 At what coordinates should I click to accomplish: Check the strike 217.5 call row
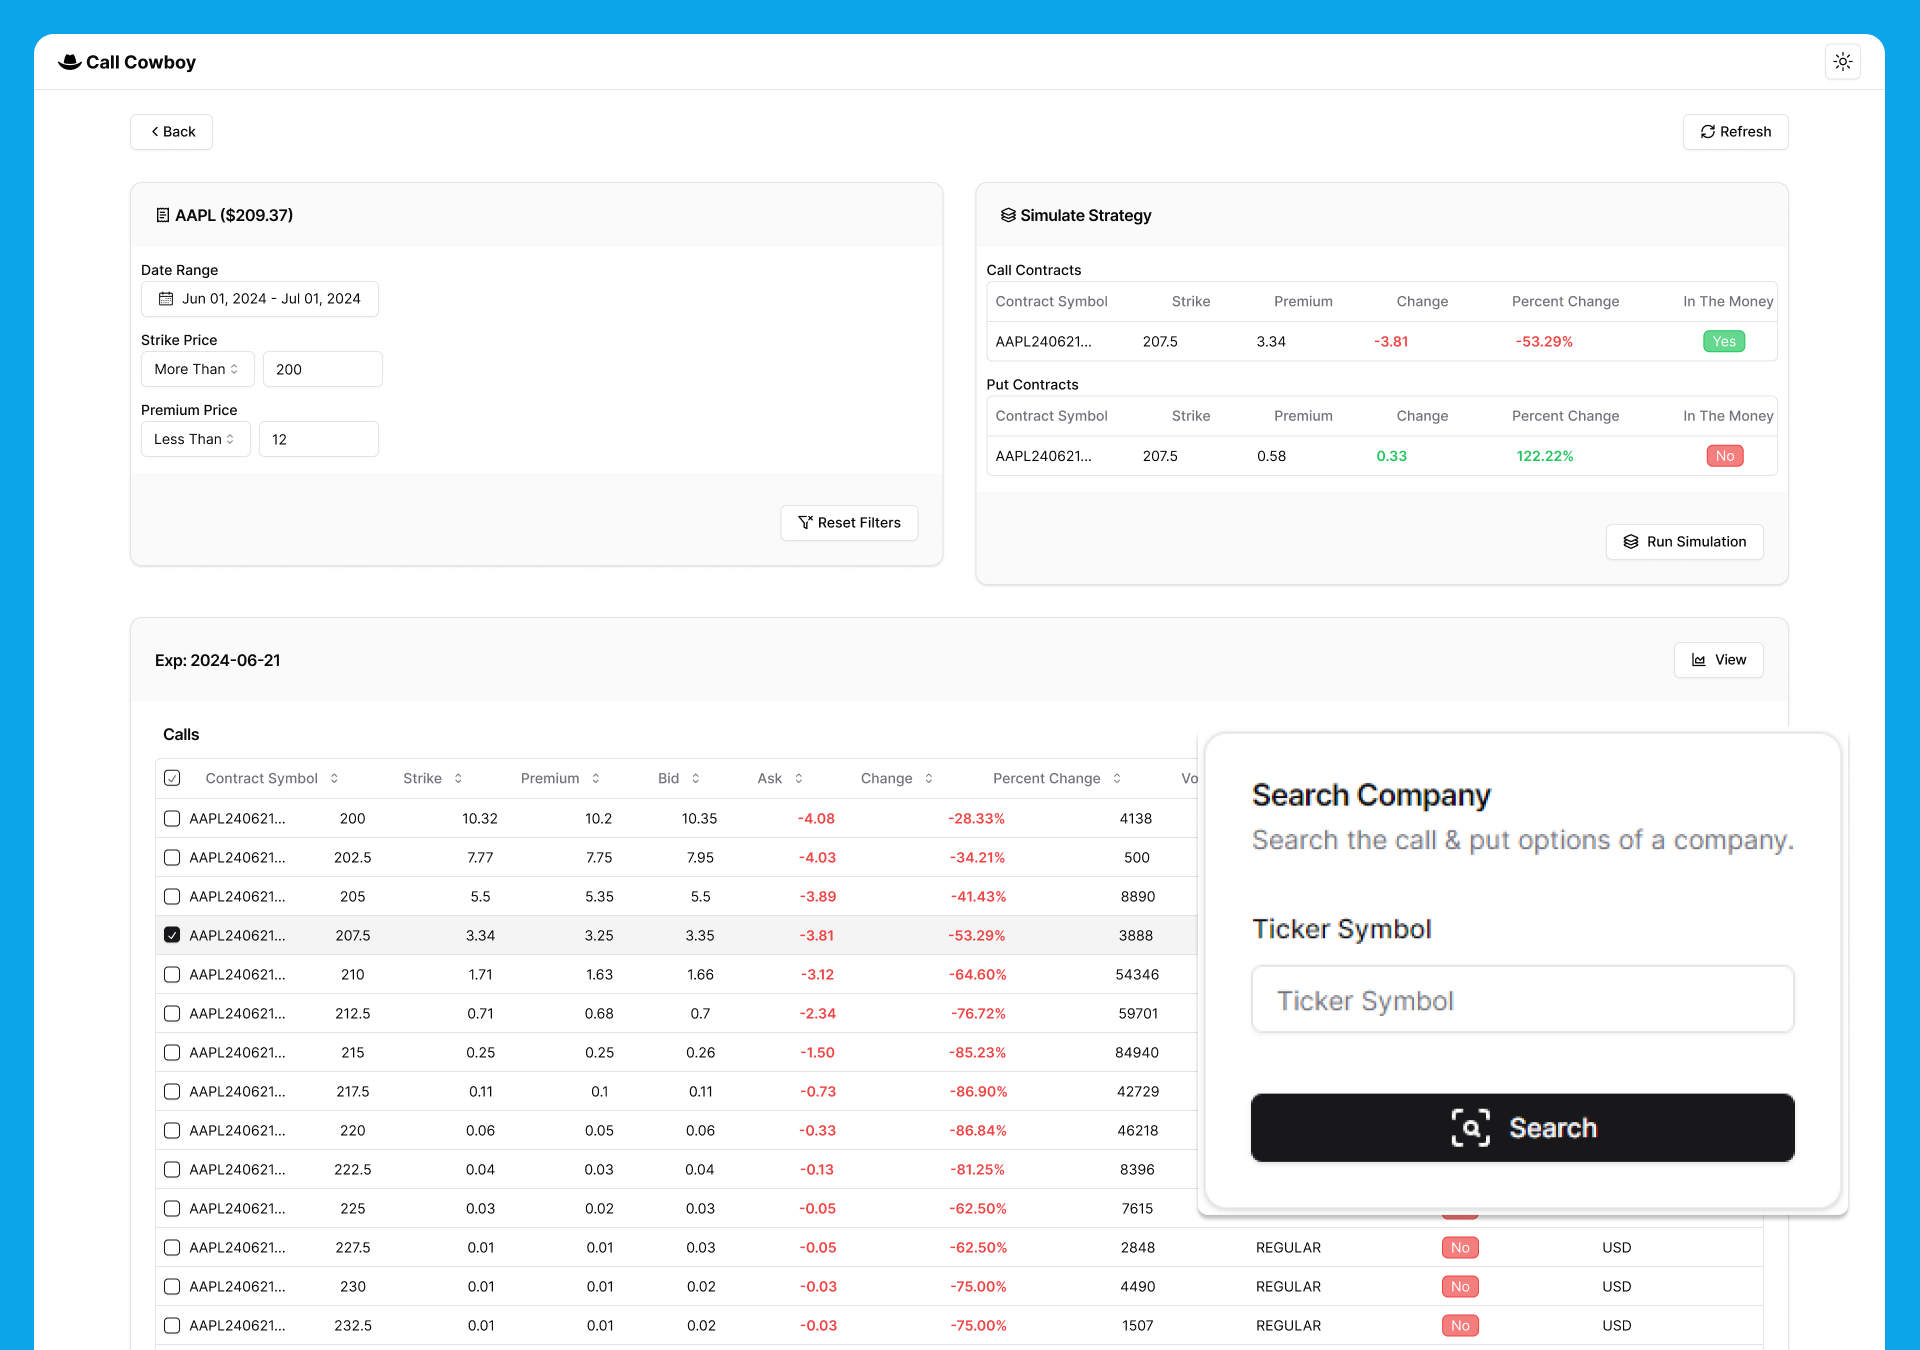click(172, 1091)
